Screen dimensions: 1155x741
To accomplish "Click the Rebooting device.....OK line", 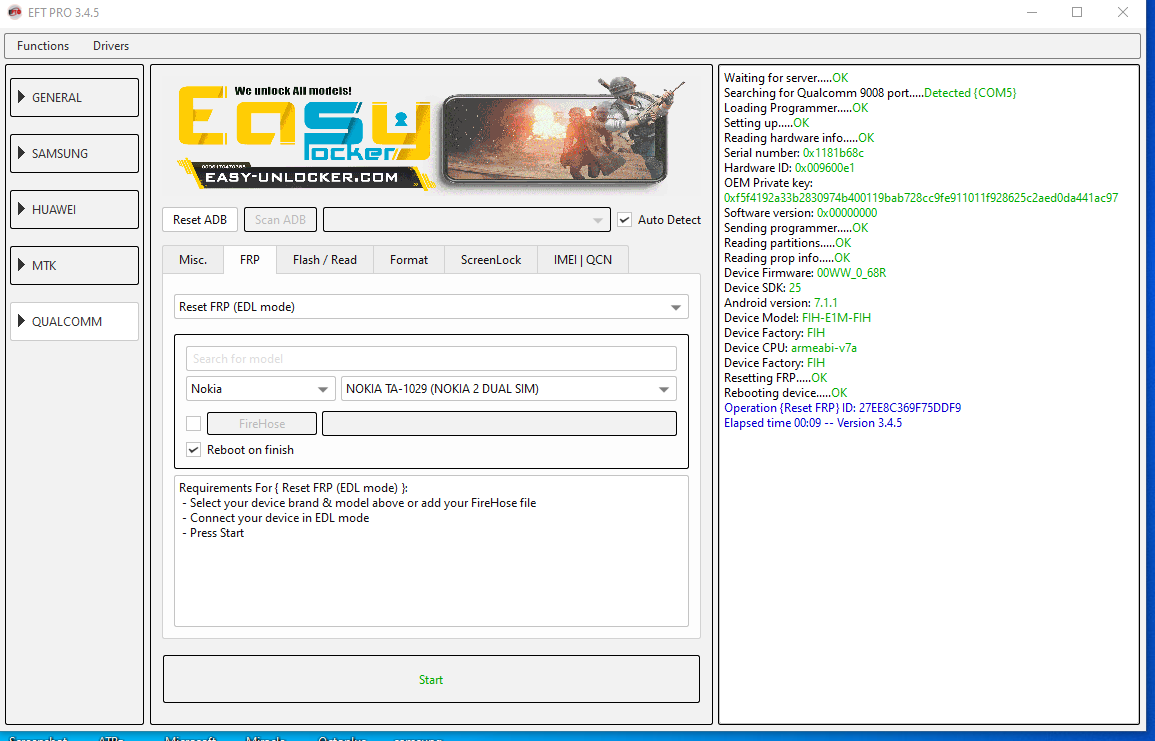I will (785, 393).
